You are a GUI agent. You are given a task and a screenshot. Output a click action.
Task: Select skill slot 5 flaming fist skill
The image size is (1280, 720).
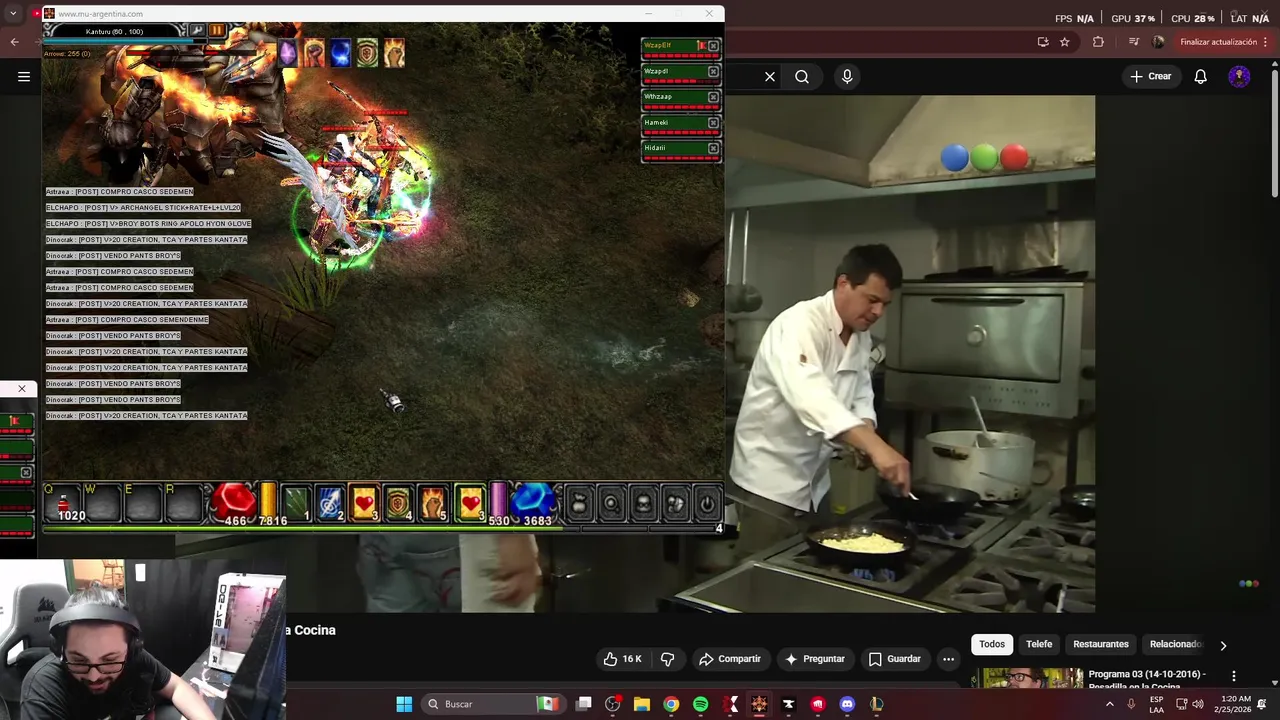(x=432, y=503)
